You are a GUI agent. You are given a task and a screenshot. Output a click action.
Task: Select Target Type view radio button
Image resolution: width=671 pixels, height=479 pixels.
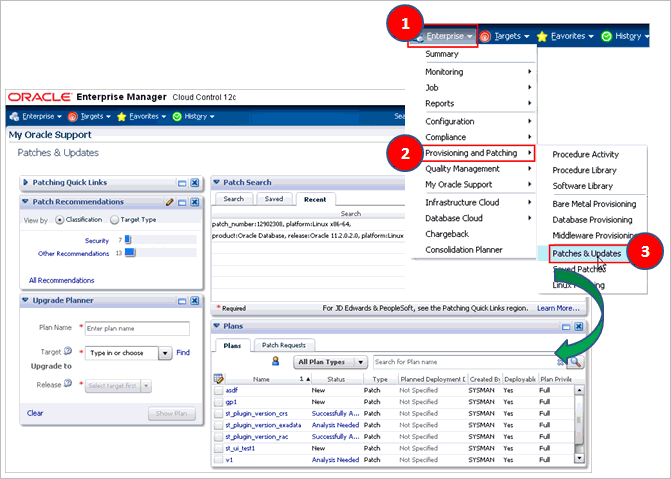coord(114,220)
